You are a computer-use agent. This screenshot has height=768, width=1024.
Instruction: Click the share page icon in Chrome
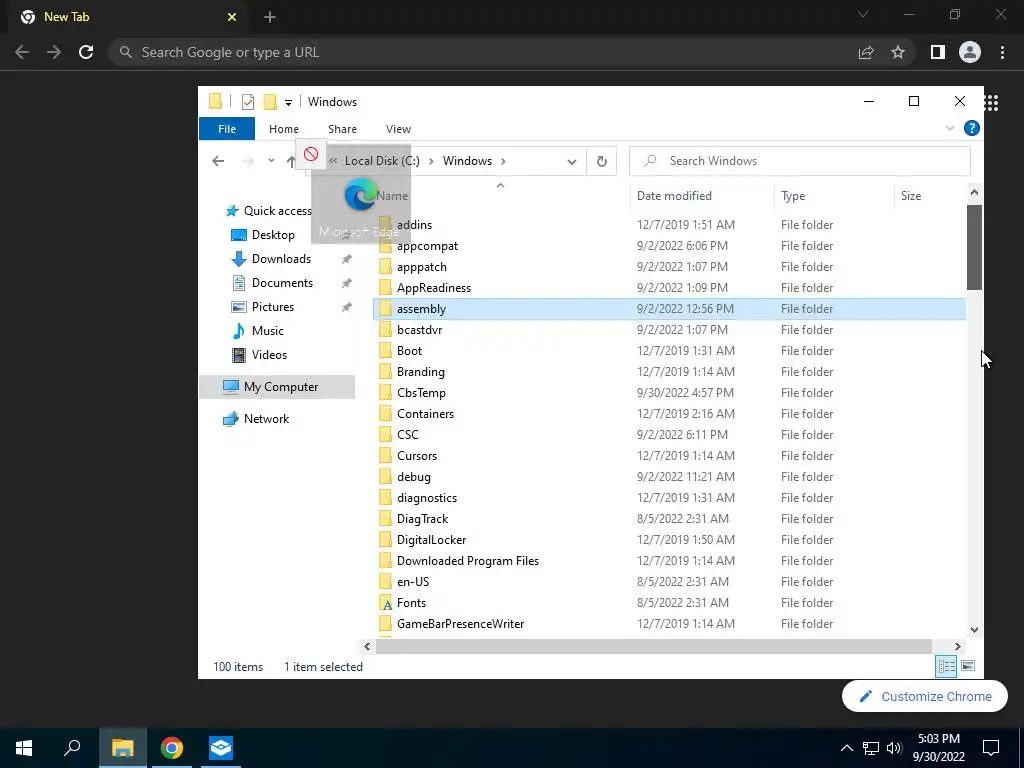(866, 52)
